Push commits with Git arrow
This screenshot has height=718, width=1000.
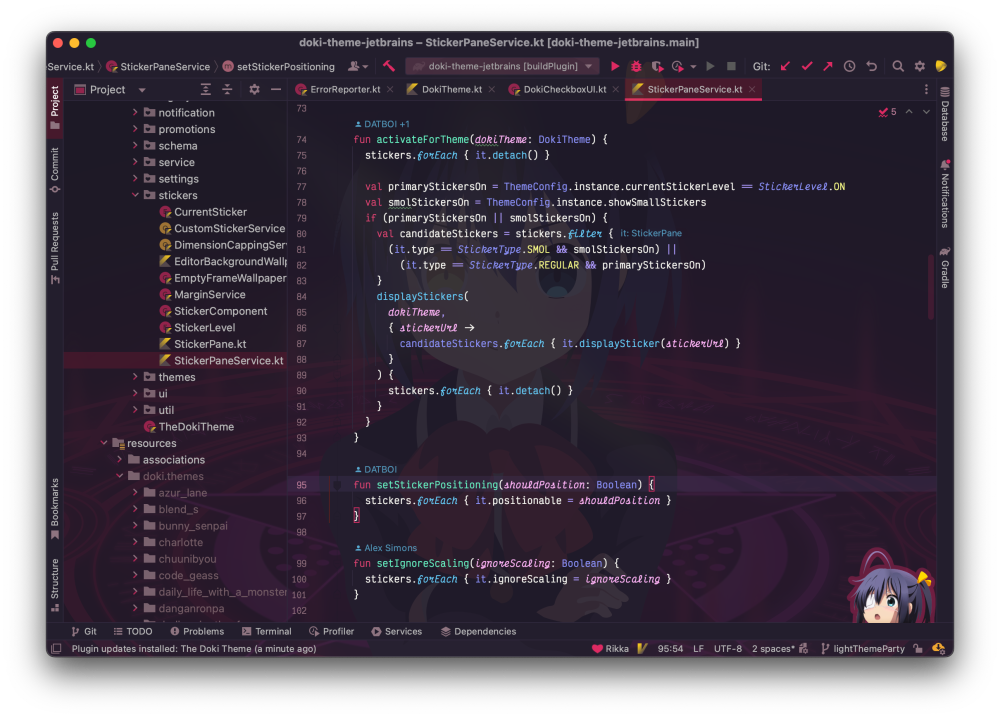(x=828, y=66)
